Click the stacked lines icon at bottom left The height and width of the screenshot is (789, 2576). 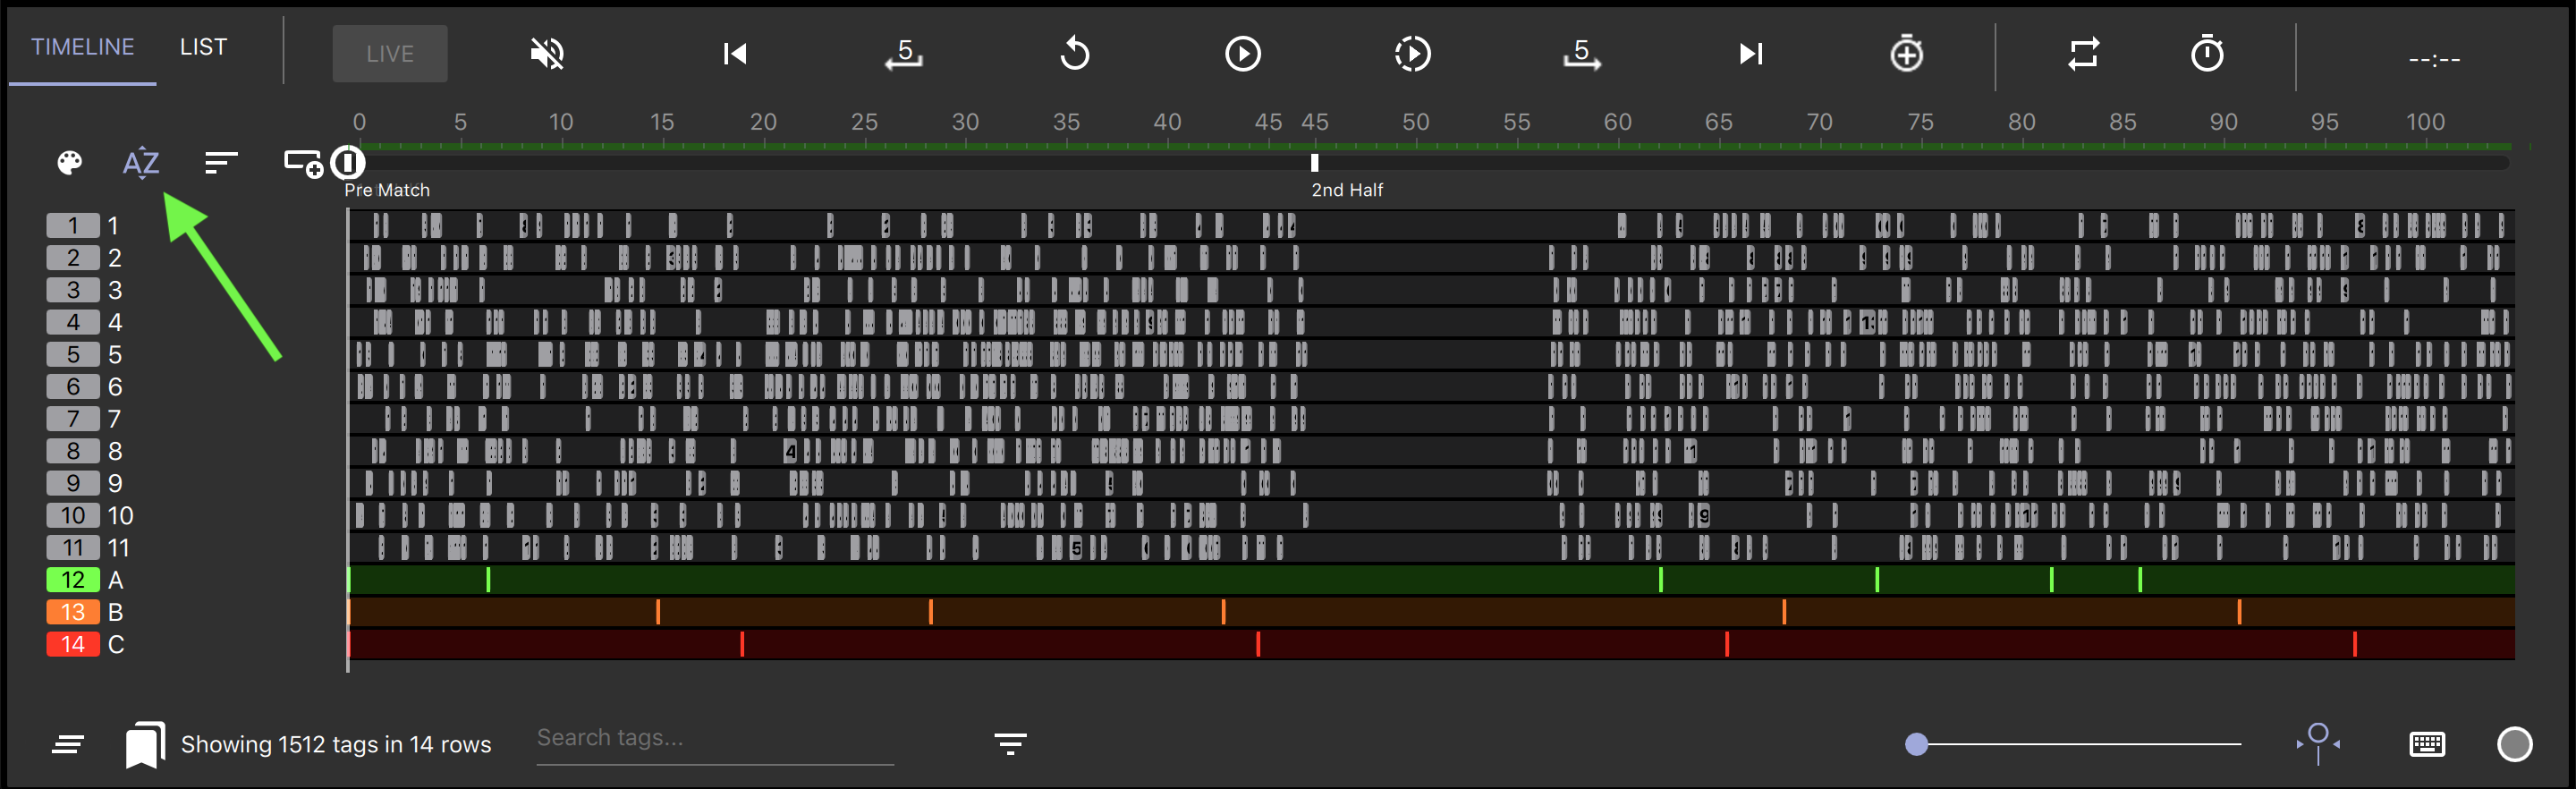[68, 744]
